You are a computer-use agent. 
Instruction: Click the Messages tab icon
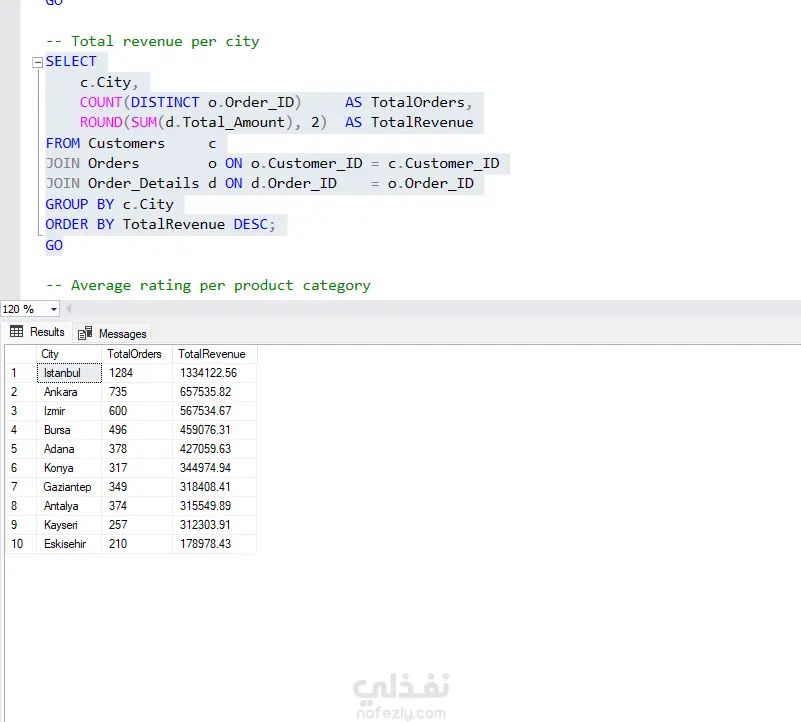click(x=85, y=333)
